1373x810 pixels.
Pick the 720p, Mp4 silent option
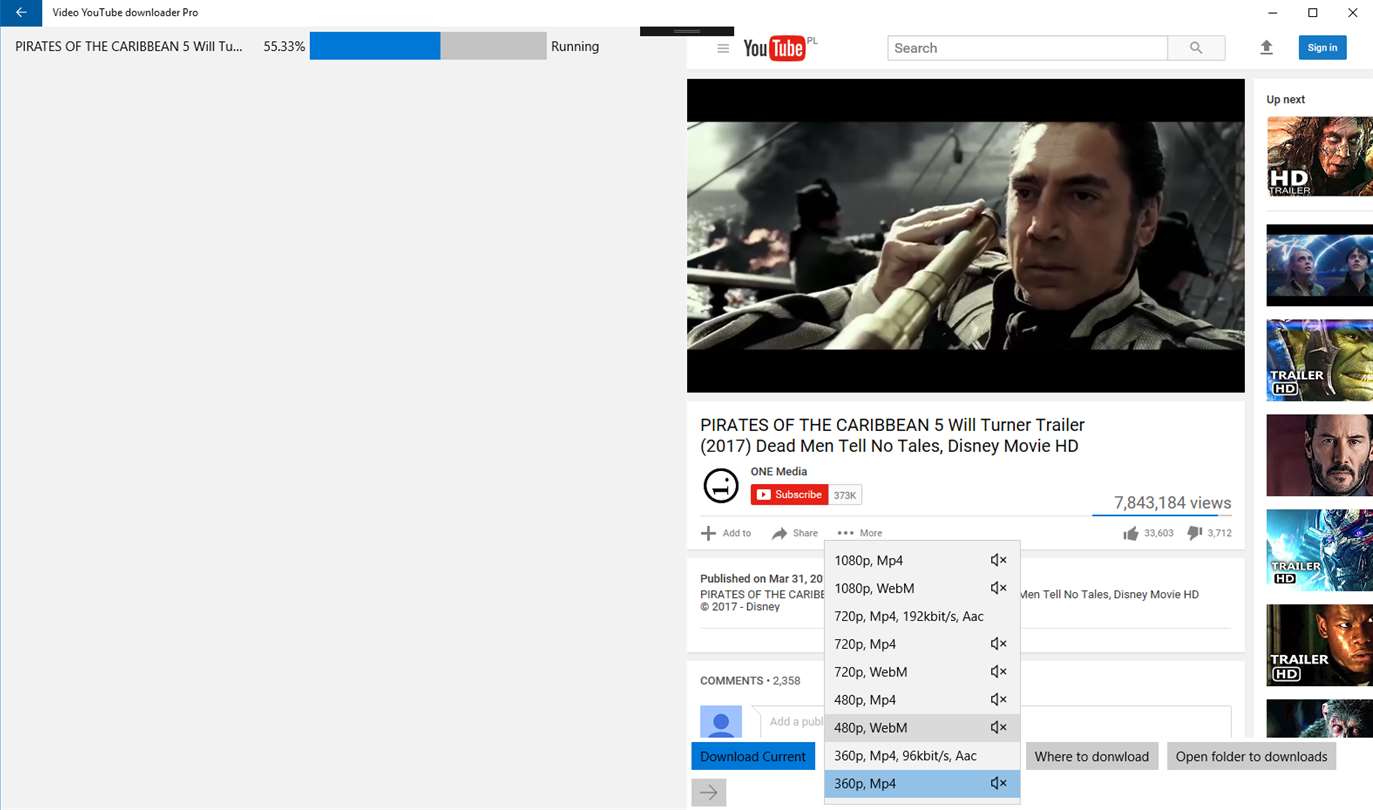(x=922, y=644)
